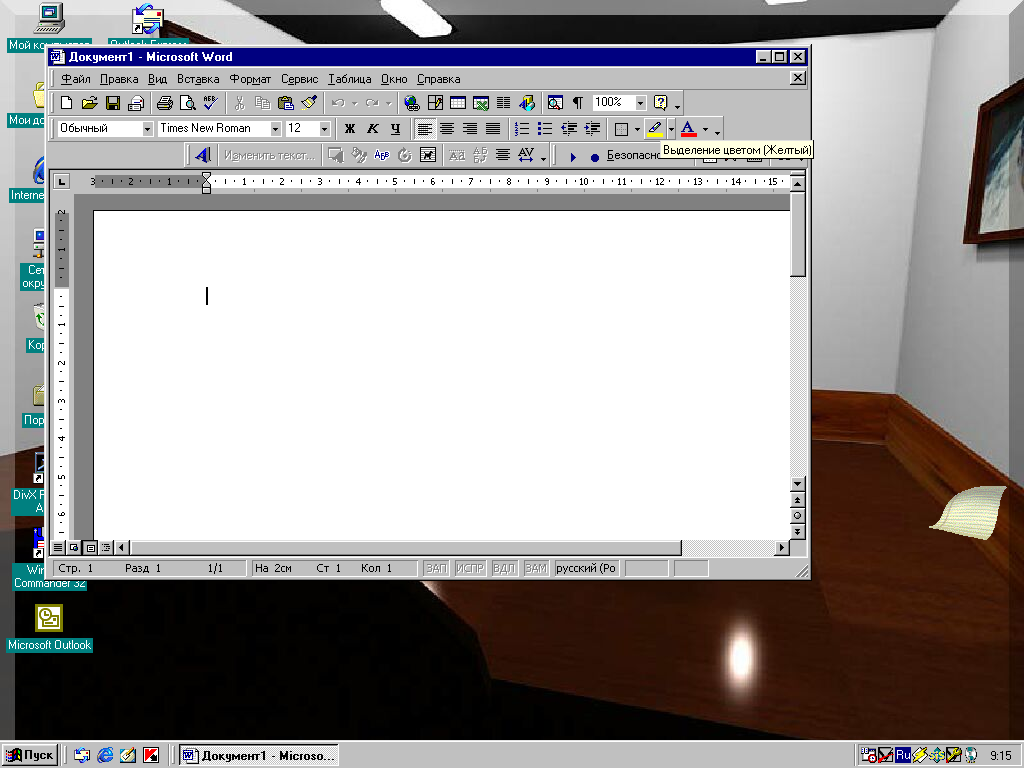Open the Справка menu
The image size is (1024, 768).
(439, 79)
